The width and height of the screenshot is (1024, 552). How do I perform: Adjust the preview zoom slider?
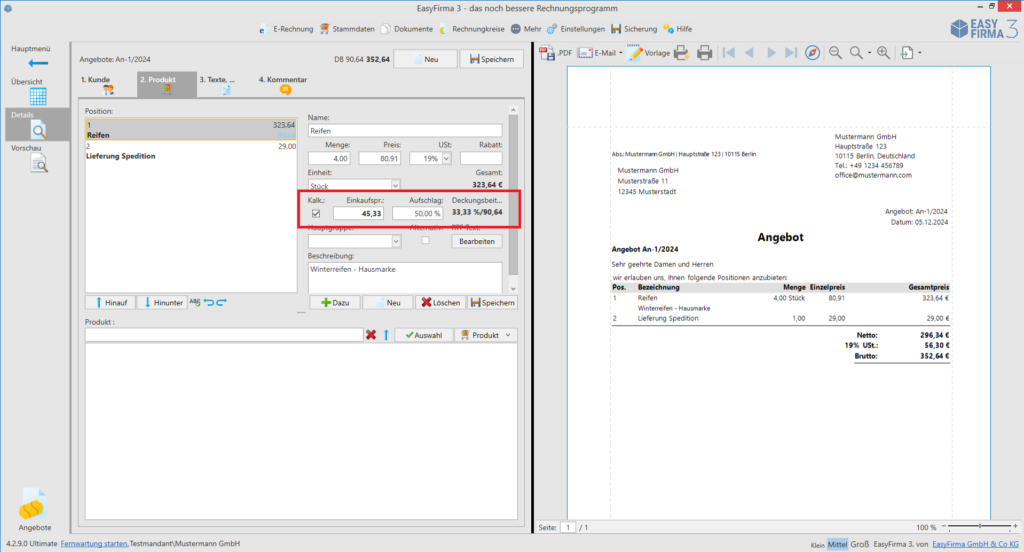click(x=980, y=527)
